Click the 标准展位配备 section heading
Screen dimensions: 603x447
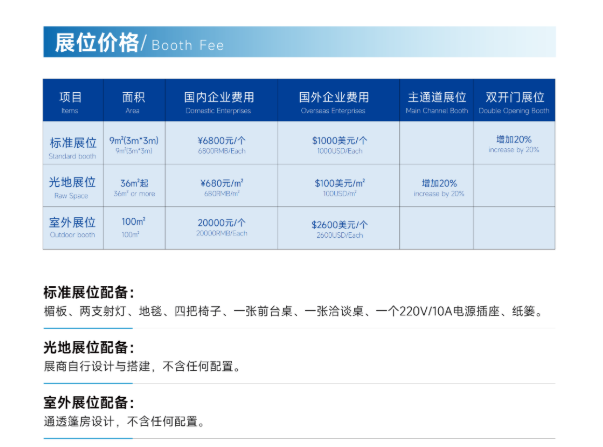88,293
